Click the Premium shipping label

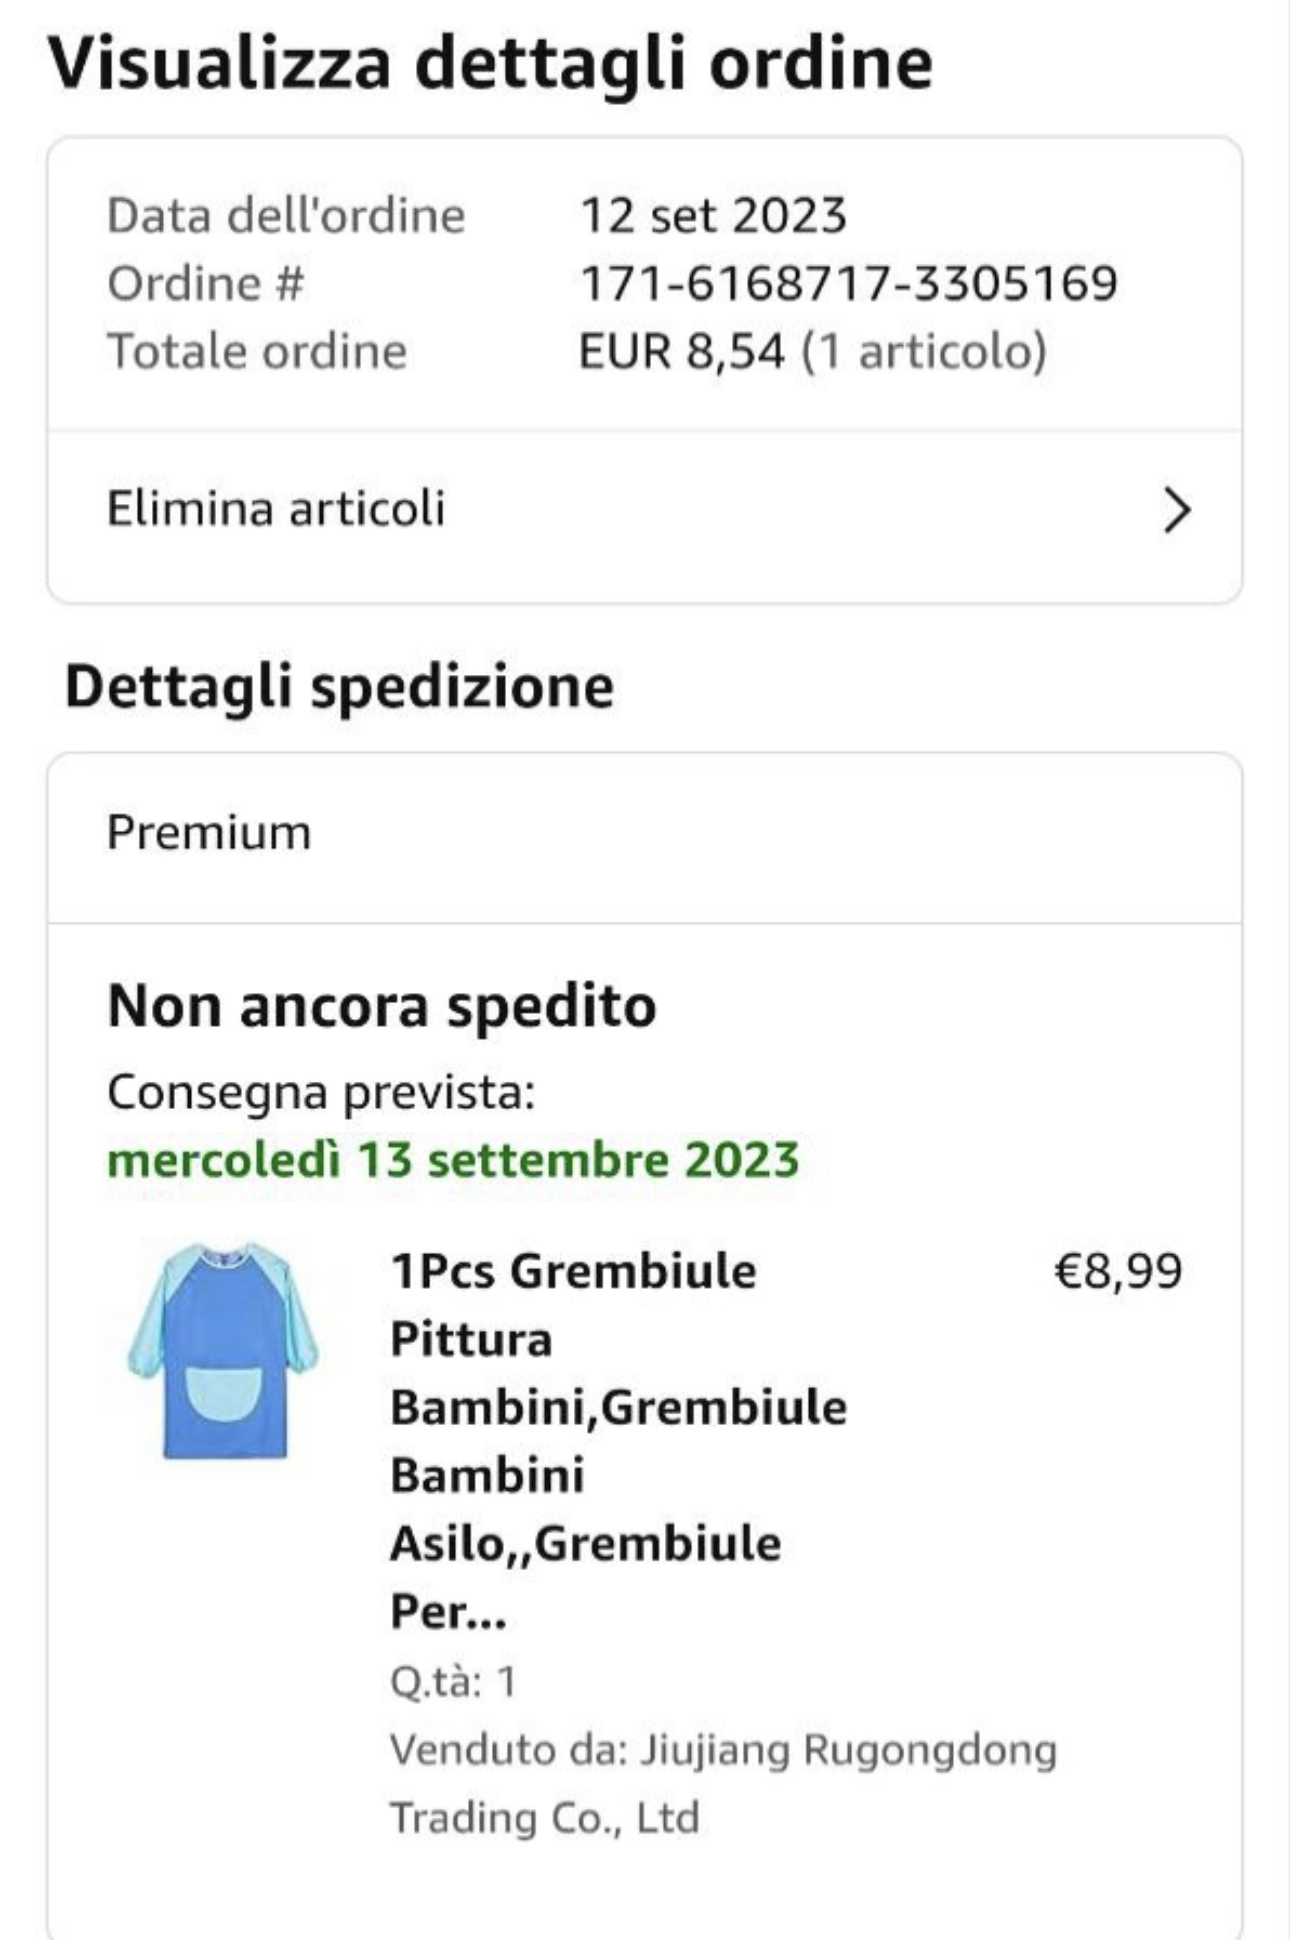point(209,833)
